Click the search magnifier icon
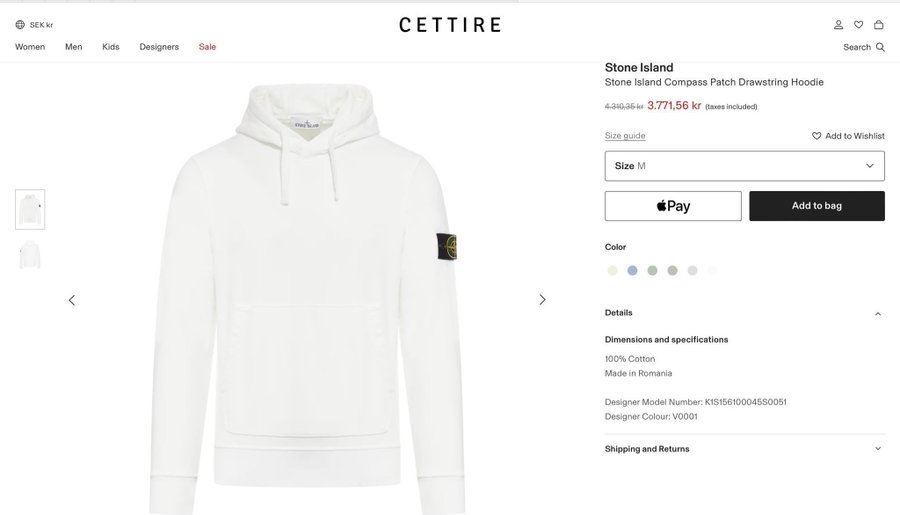The width and height of the screenshot is (900, 515). [x=881, y=47]
